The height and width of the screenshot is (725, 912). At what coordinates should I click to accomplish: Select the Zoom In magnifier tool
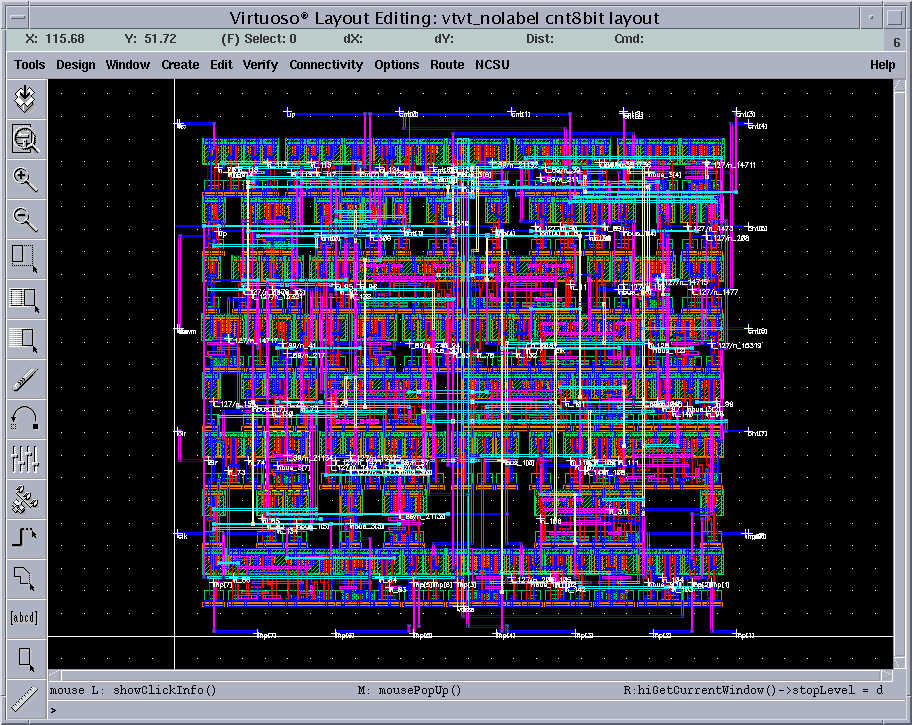click(x=25, y=179)
